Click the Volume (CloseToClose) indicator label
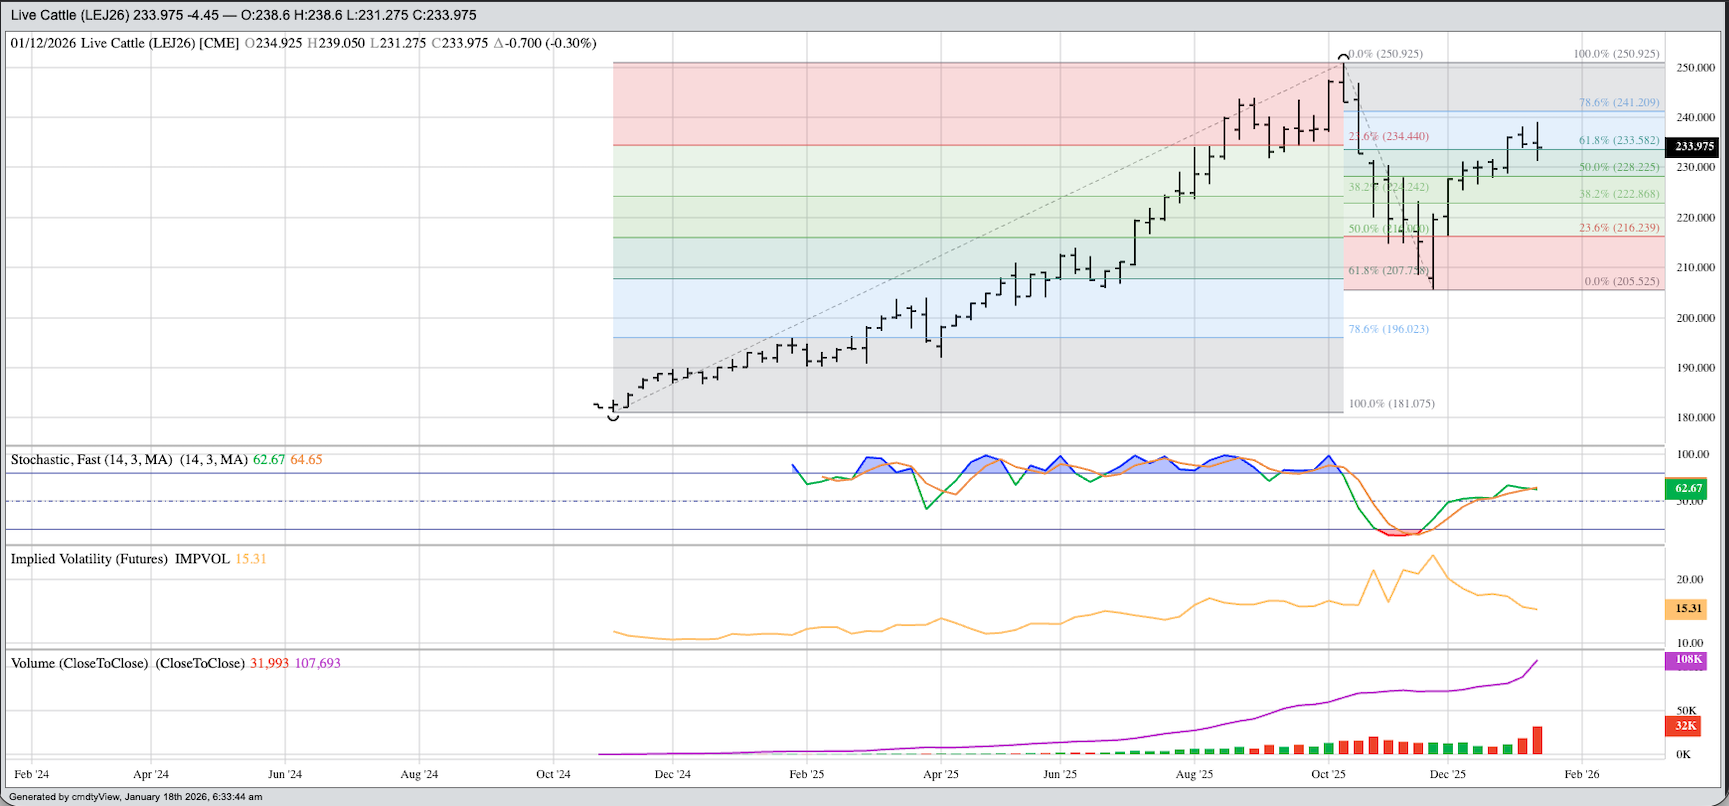 pos(79,663)
